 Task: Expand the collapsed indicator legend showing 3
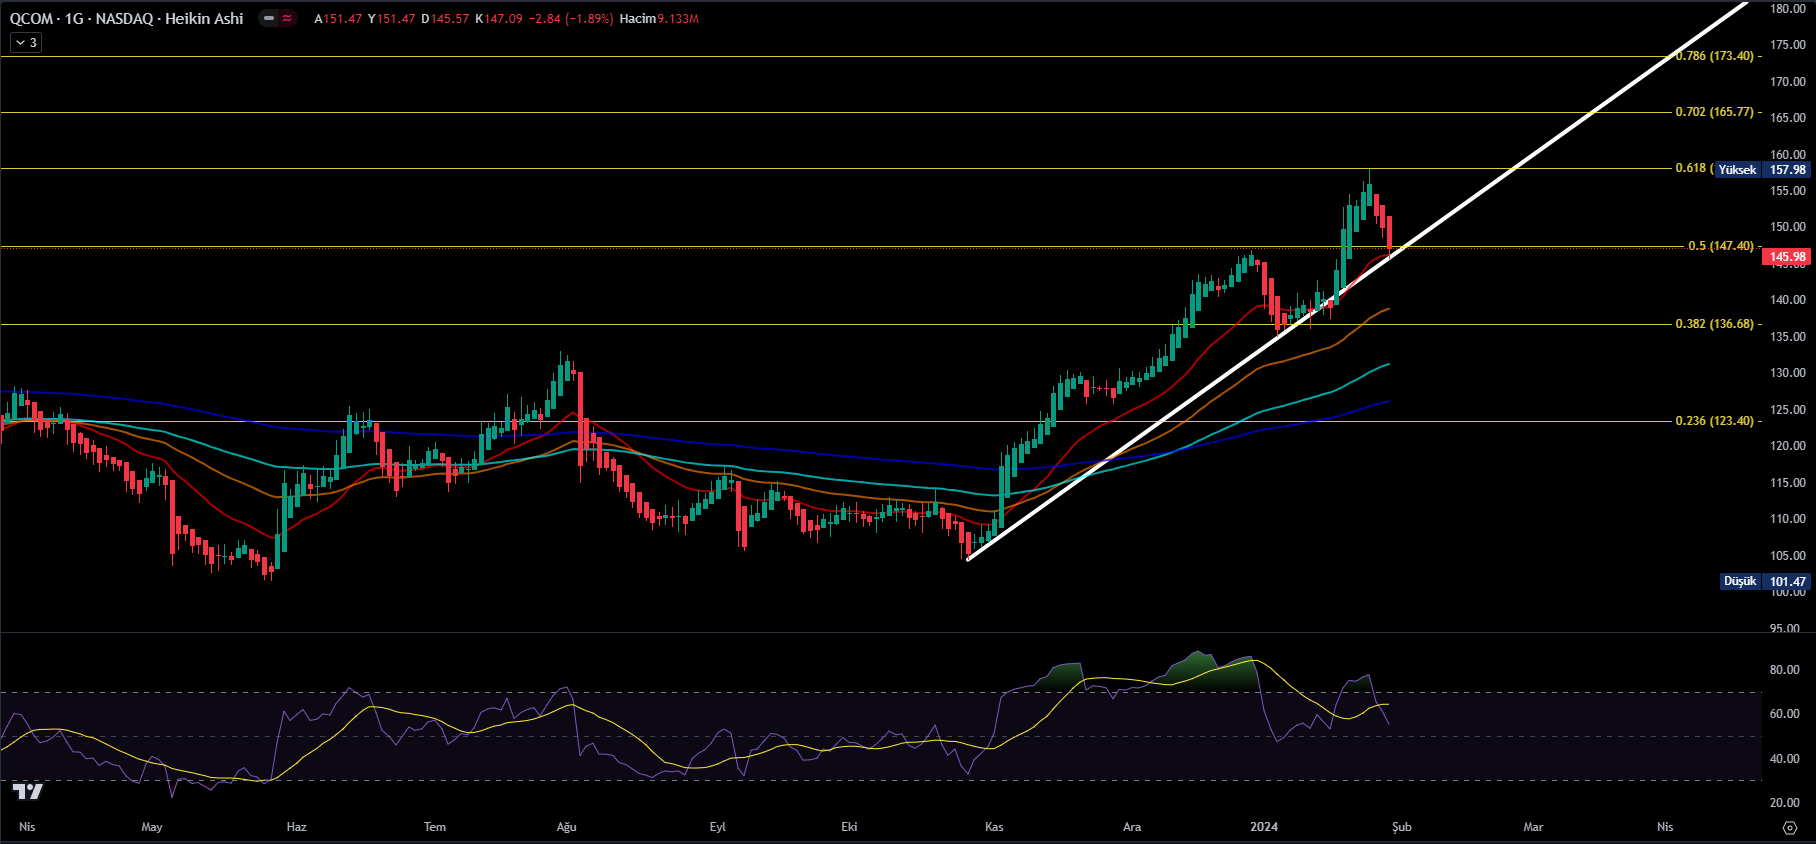pyautogui.click(x=26, y=43)
